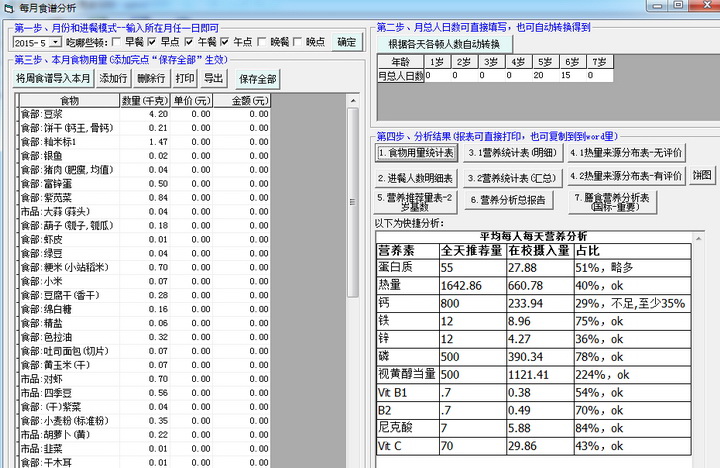Select row 食部:豆腐干(香干)
The image size is (720, 468).
click(x=145, y=295)
